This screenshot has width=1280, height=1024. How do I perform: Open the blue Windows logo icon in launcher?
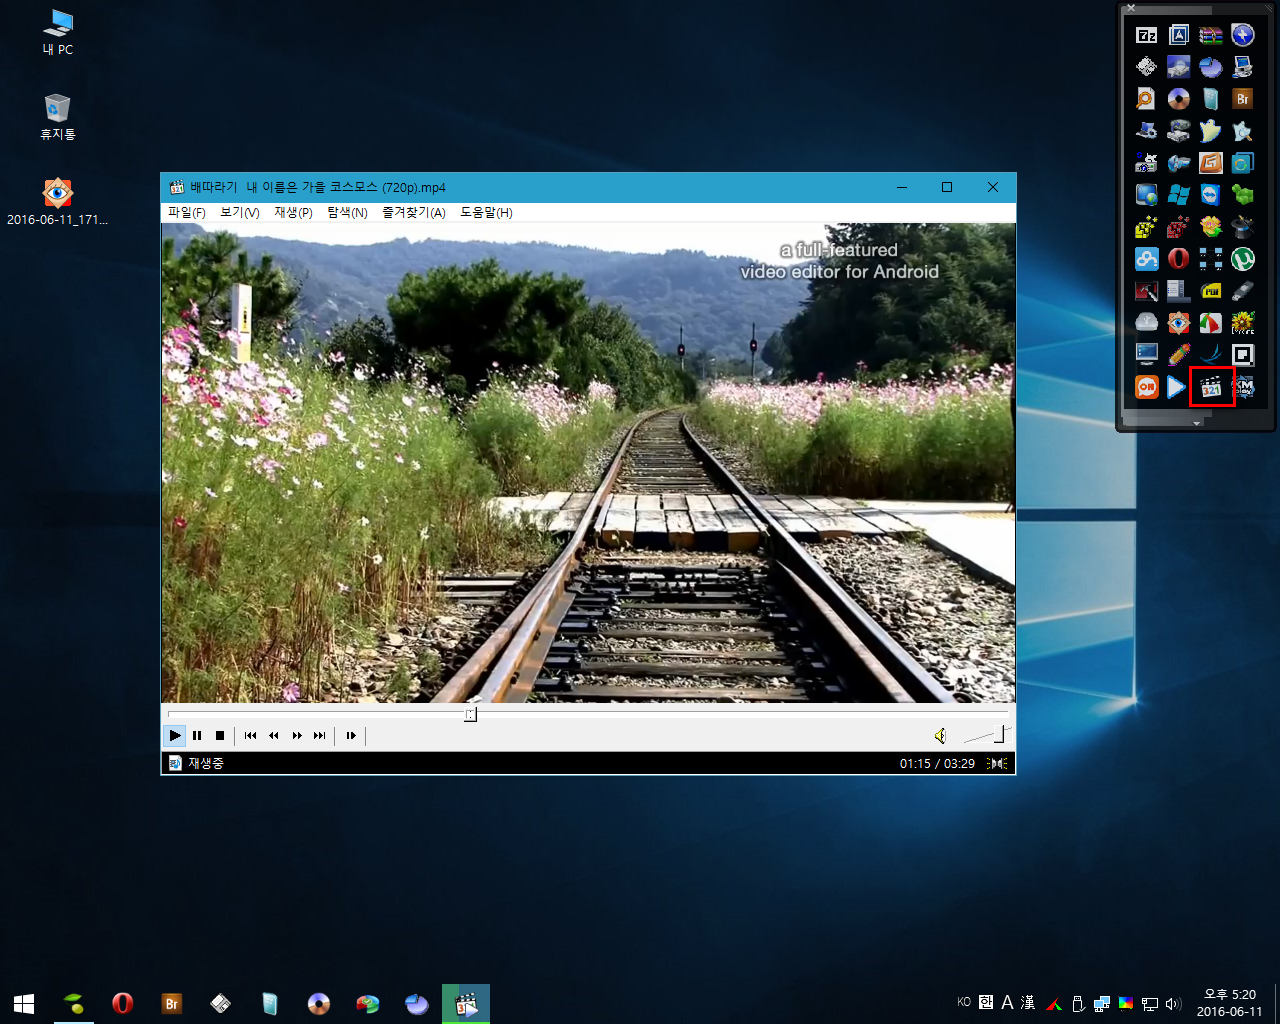(1179, 195)
